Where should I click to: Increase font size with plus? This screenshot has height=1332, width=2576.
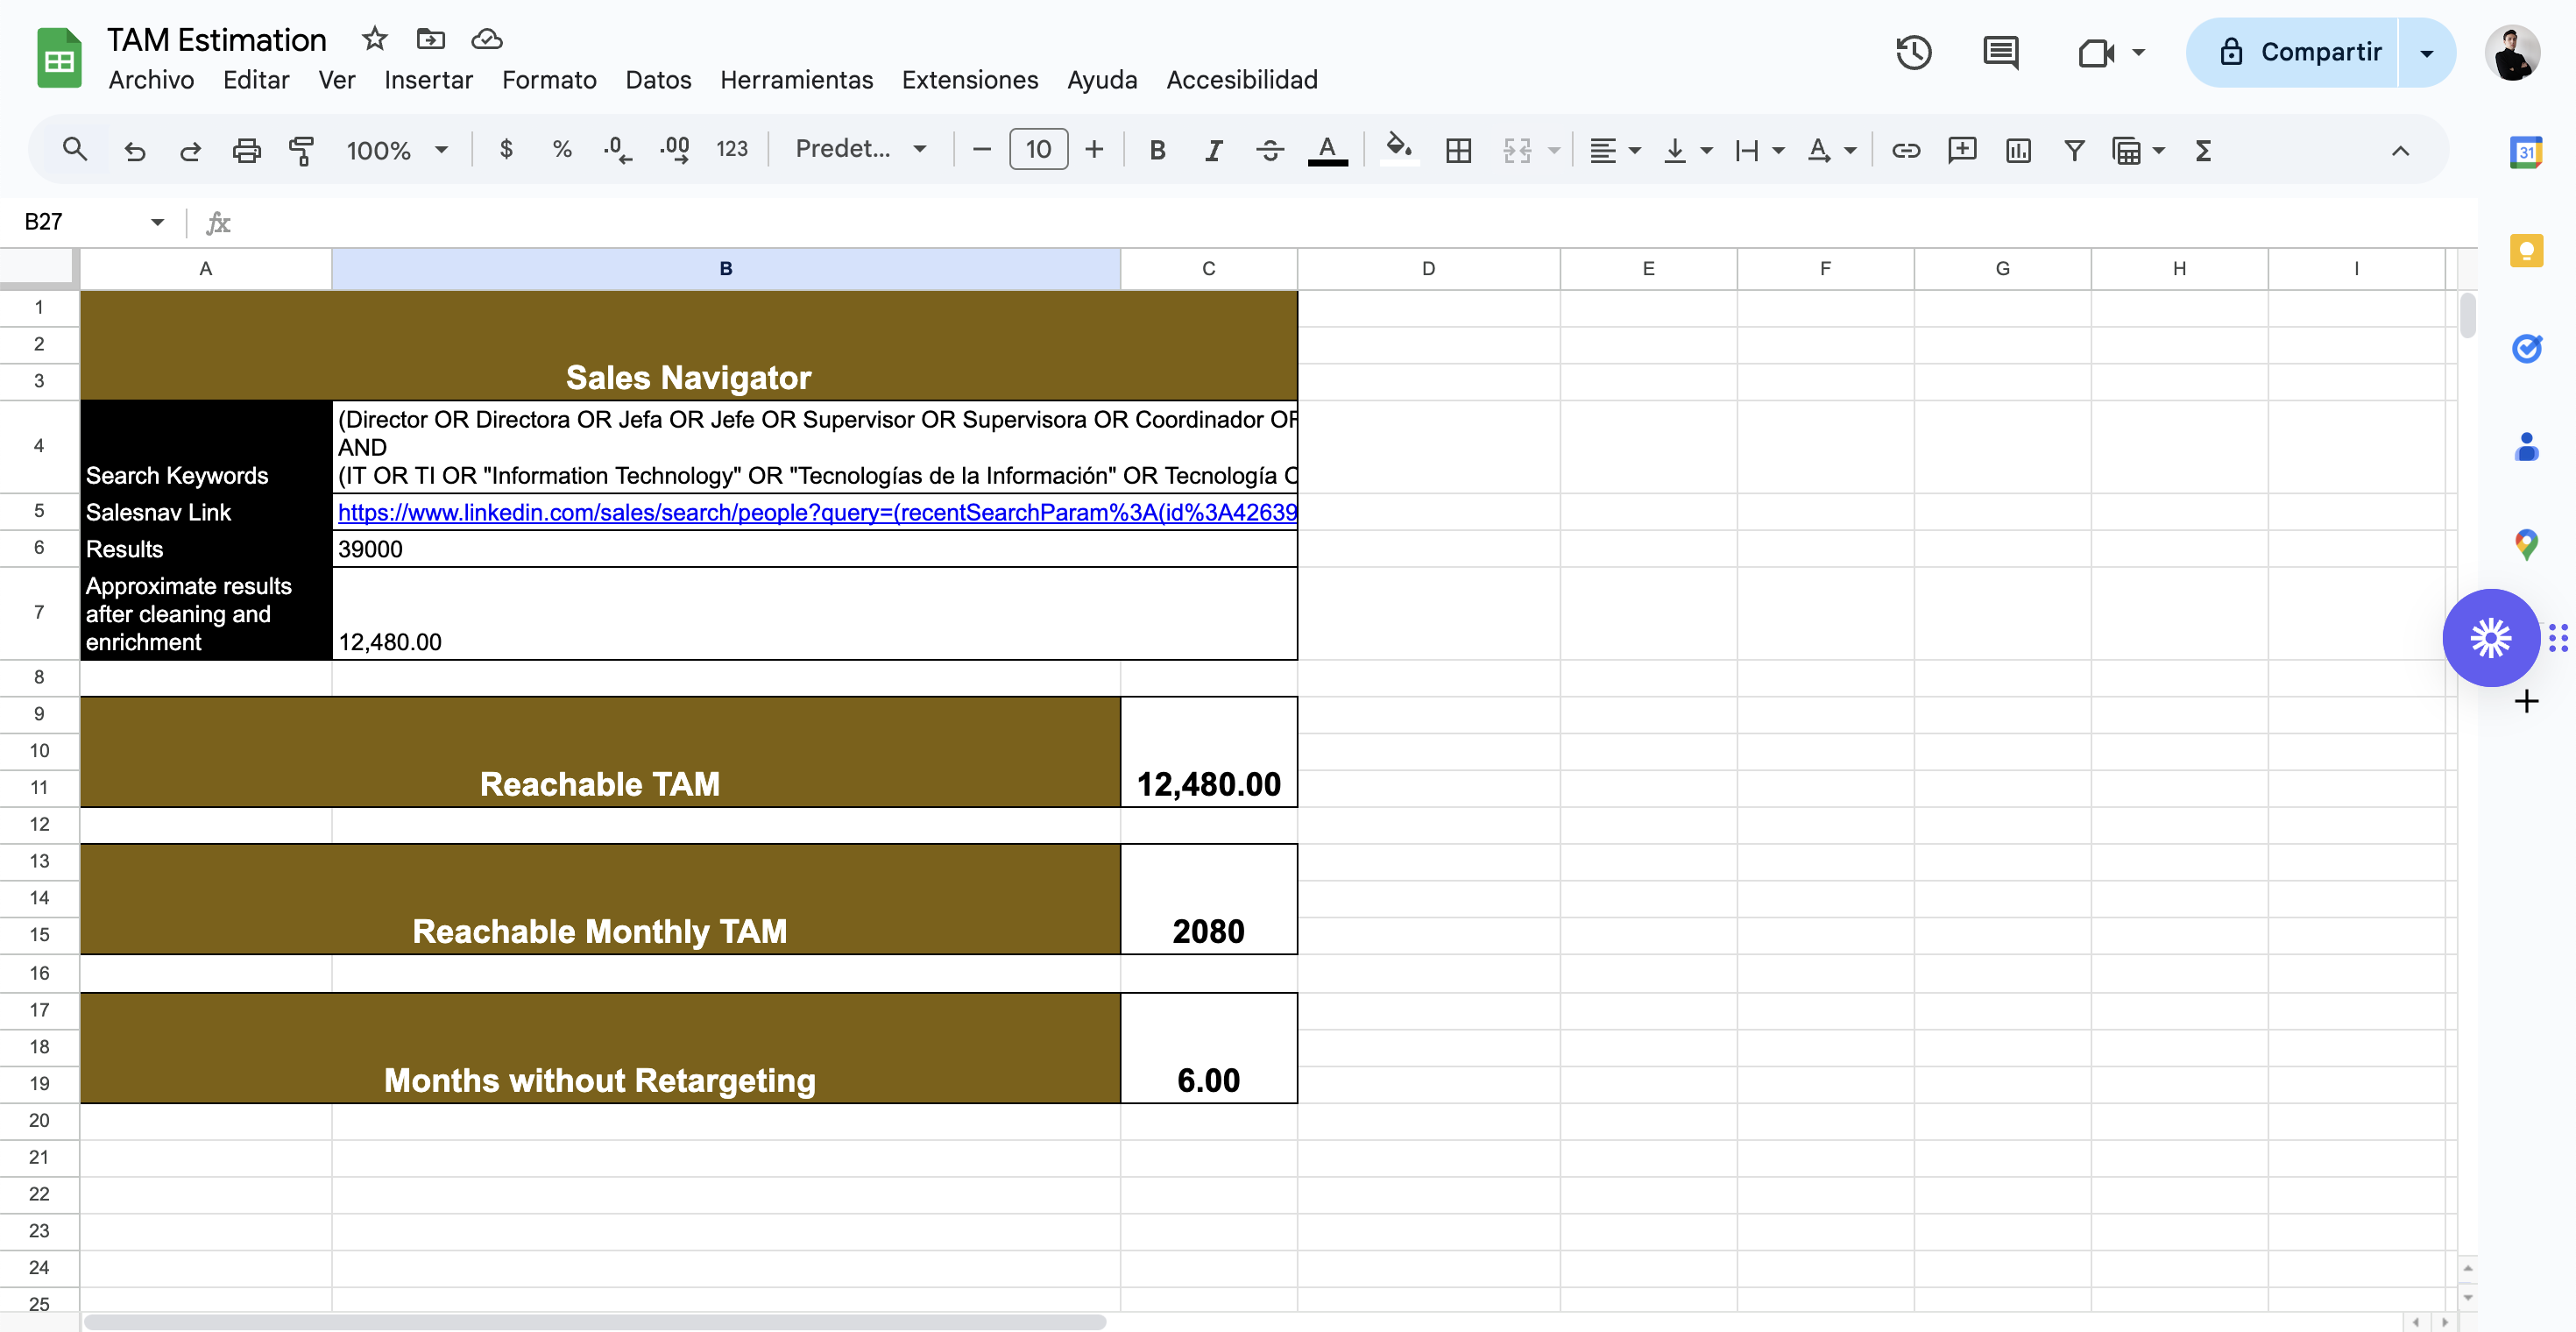click(1094, 150)
